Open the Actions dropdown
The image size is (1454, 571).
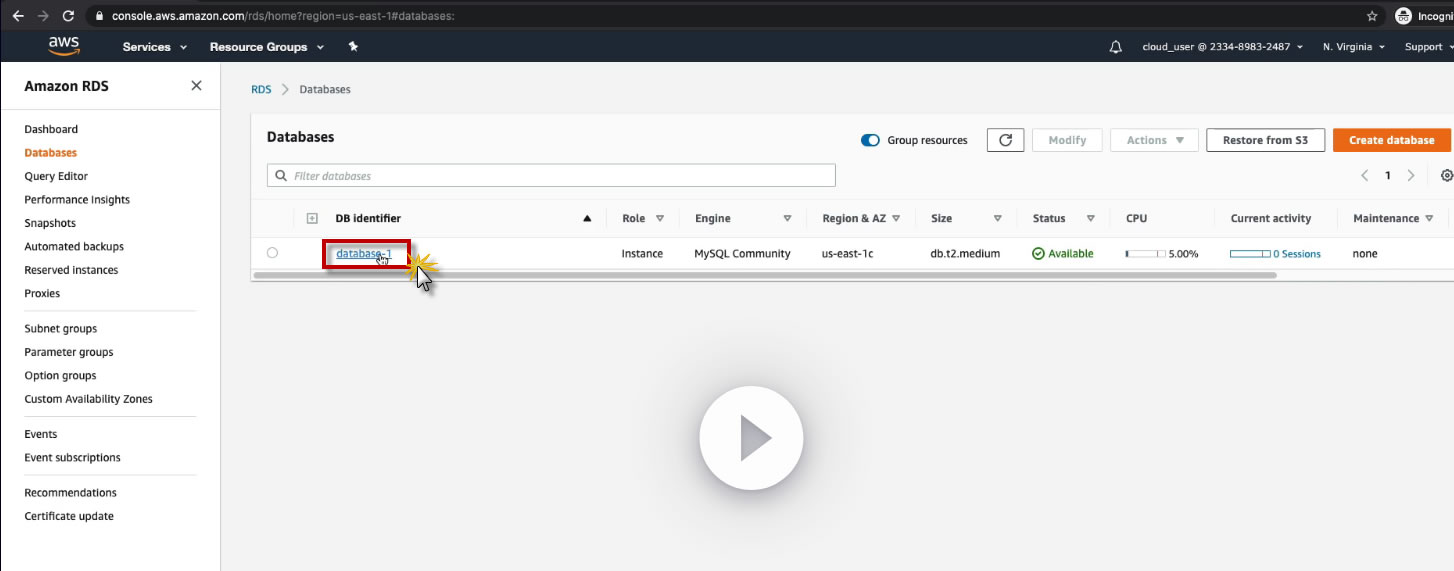pyautogui.click(x=1154, y=140)
